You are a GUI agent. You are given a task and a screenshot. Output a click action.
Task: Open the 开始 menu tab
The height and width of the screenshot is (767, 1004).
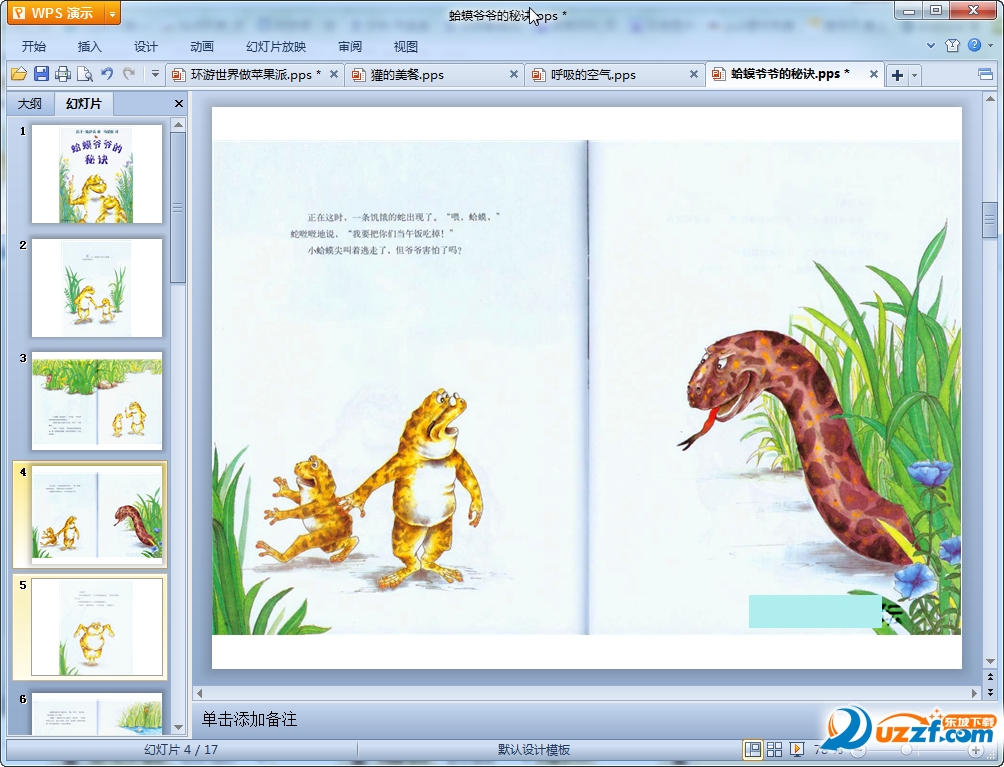click(x=34, y=47)
